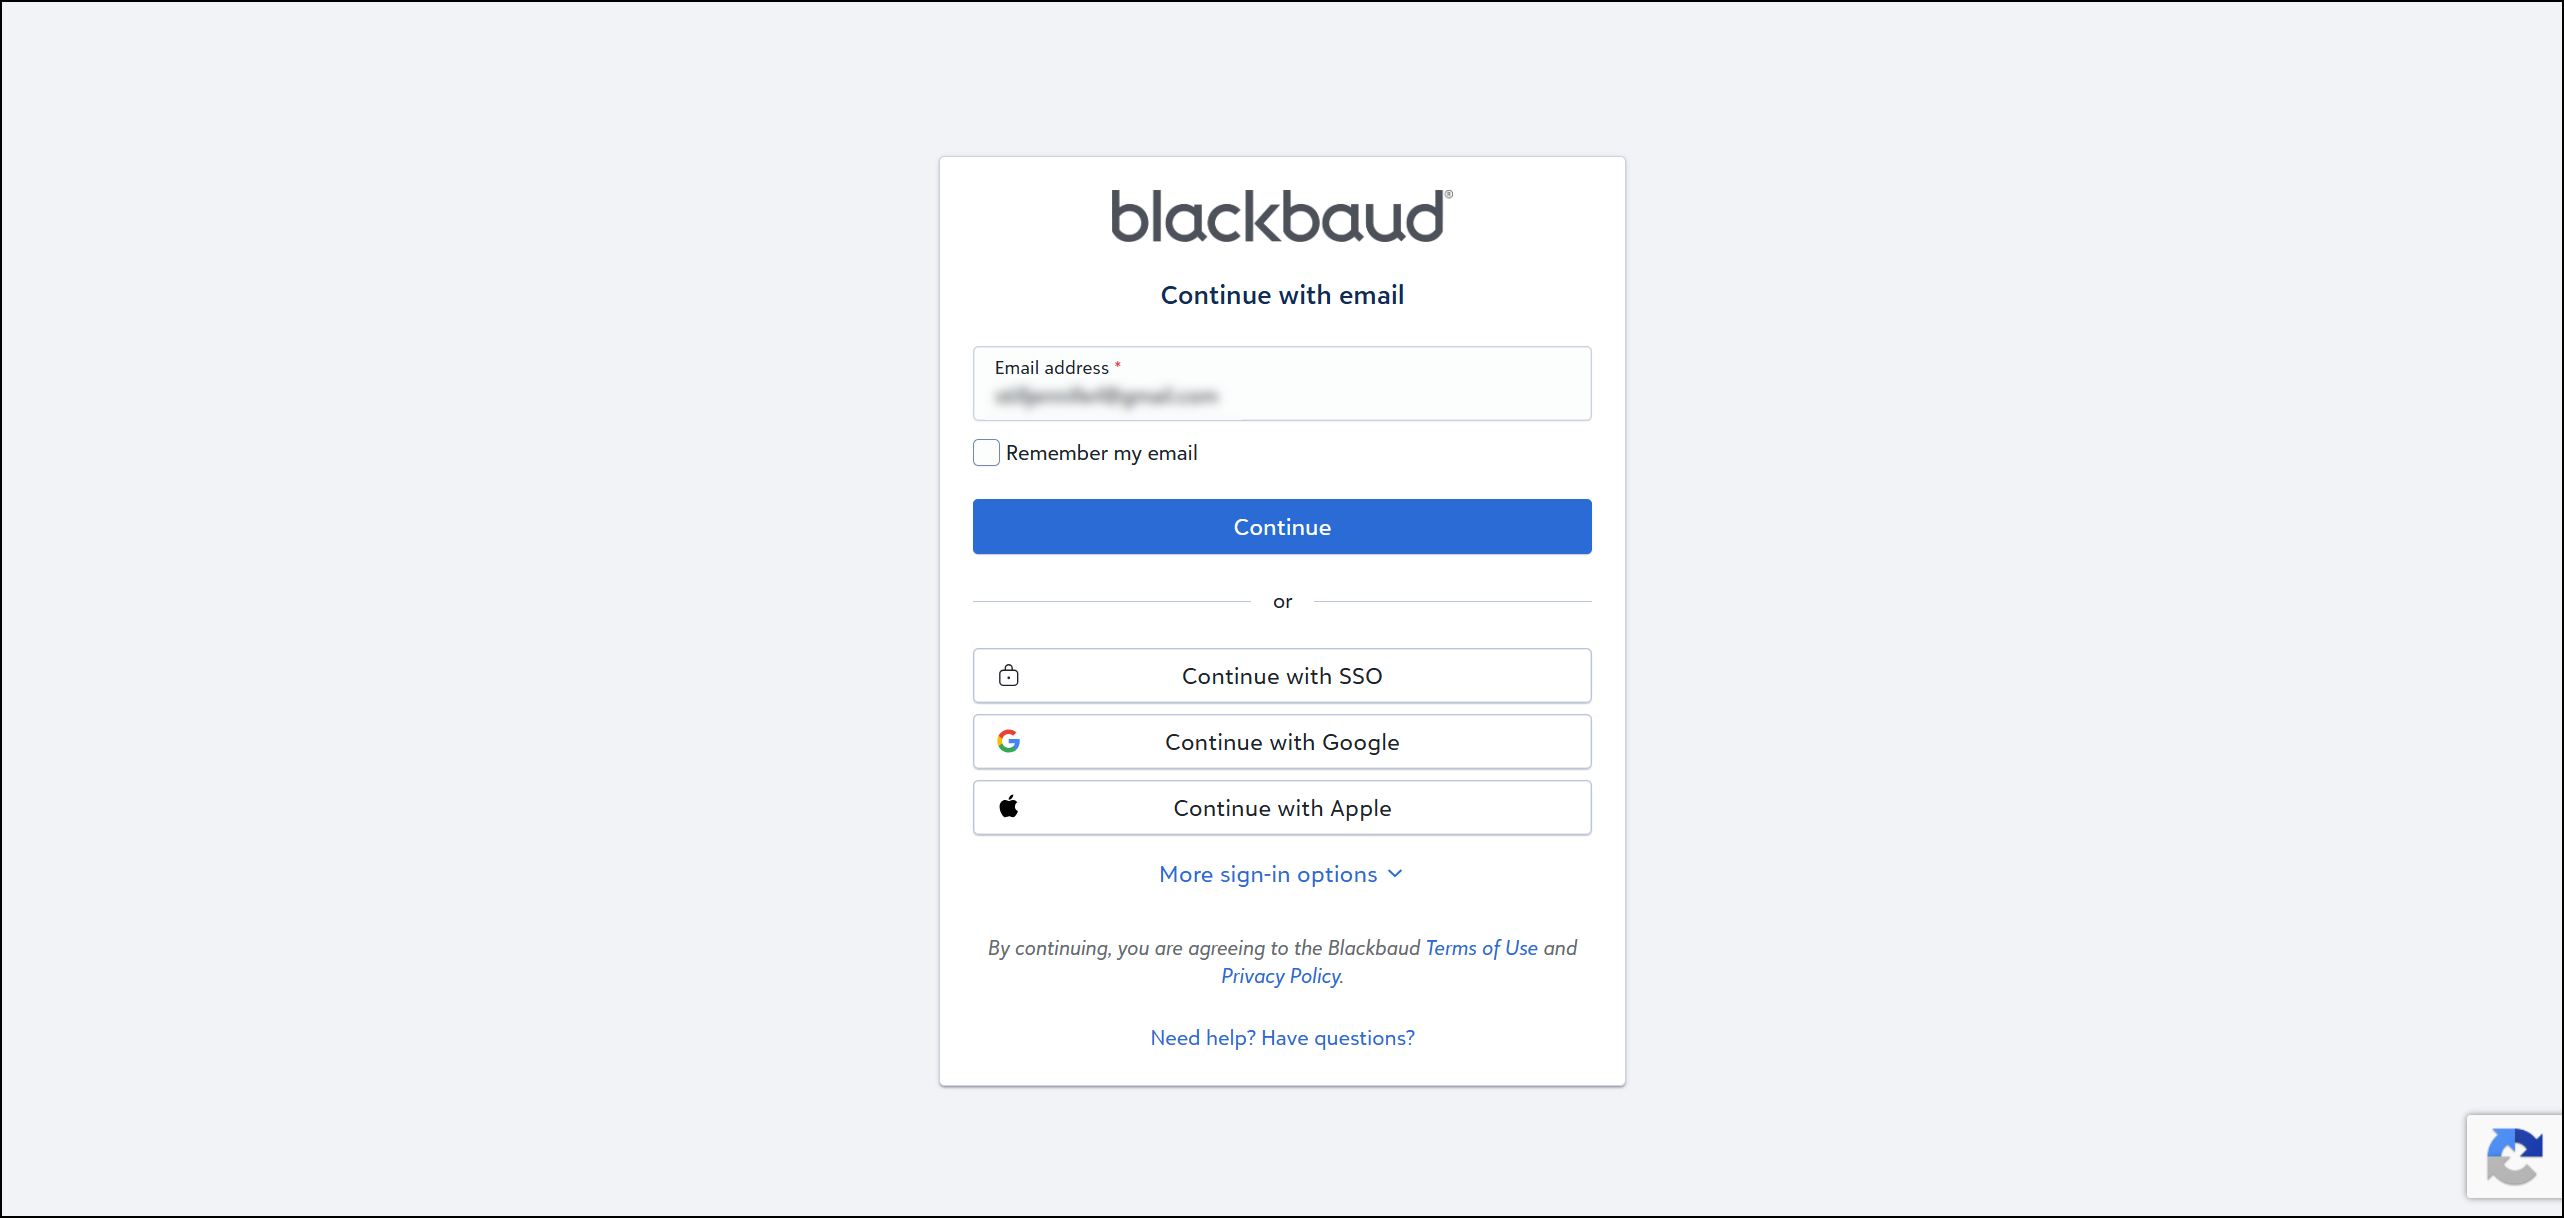Open the Terms of Use link
2564x1218 pixels.
1481,948
